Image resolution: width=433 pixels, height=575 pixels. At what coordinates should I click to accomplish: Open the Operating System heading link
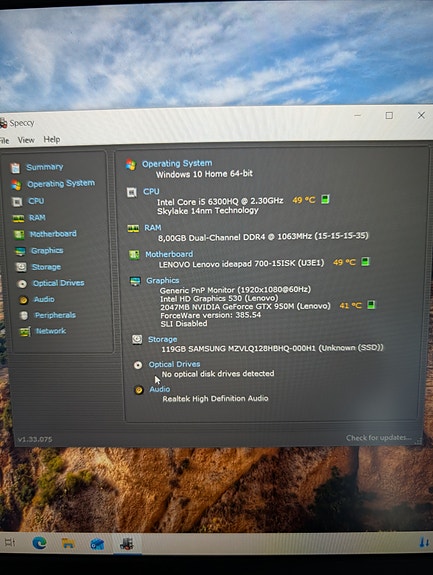pyautogui.click(x=177, y=164)
